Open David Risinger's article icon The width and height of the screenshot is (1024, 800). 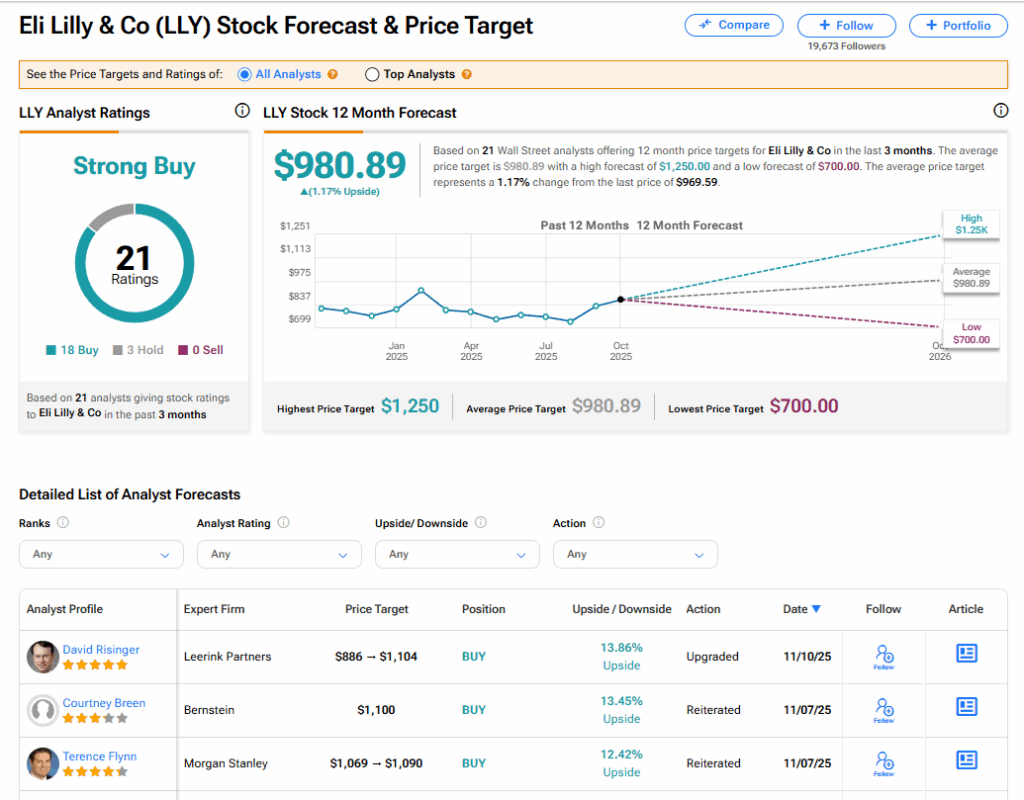pos(966,654)
